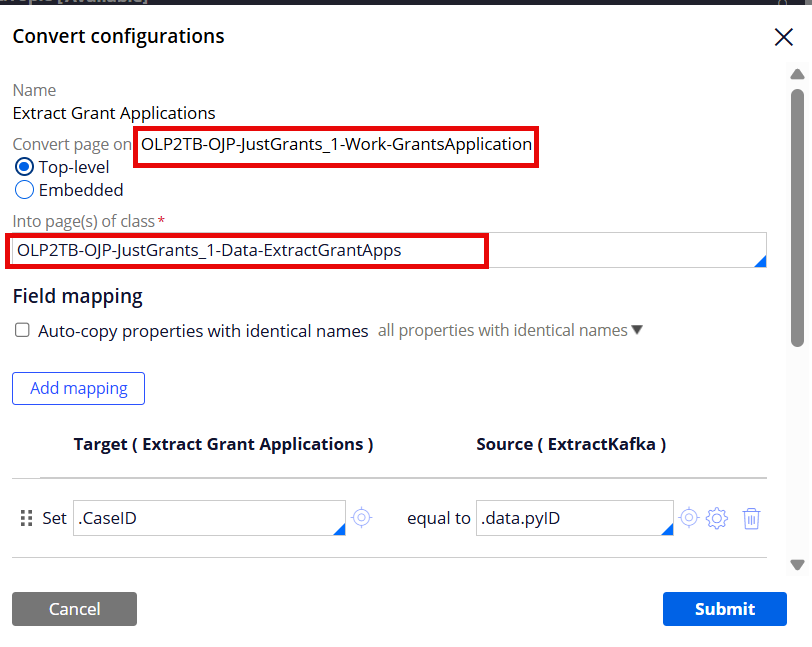Click the Into page(s) of class field
The height and width of the screenshot is (647, 812).
(x=389, y=250)
